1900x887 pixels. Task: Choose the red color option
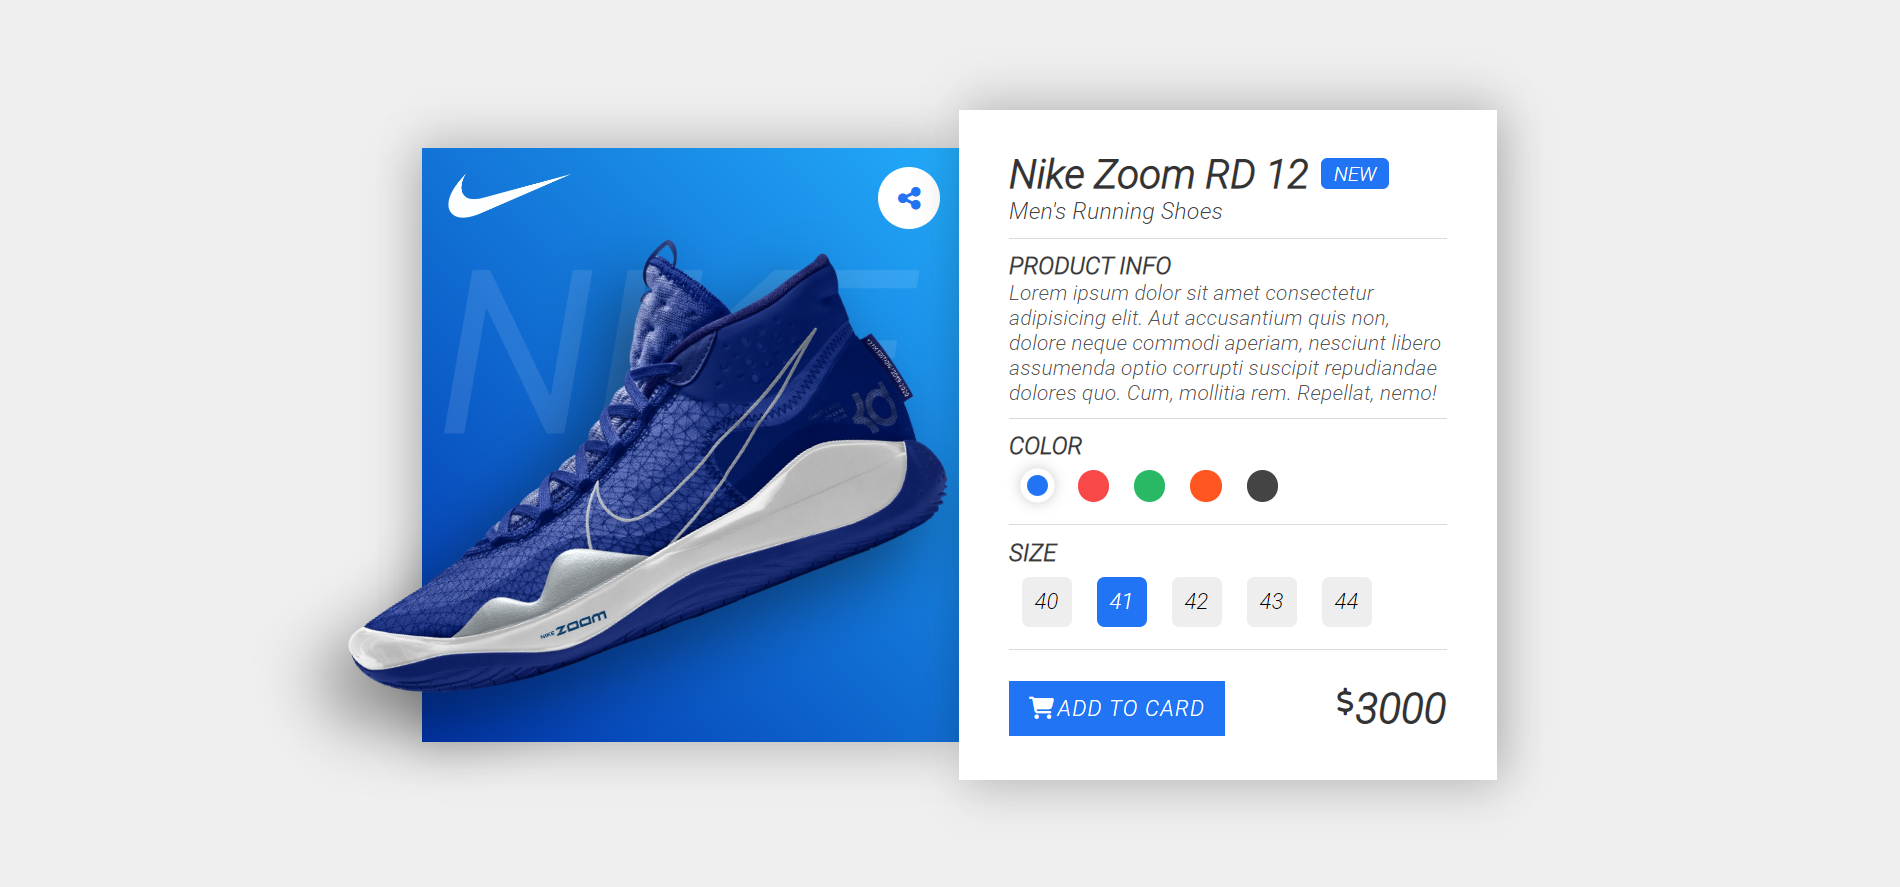coord(1093,486)
